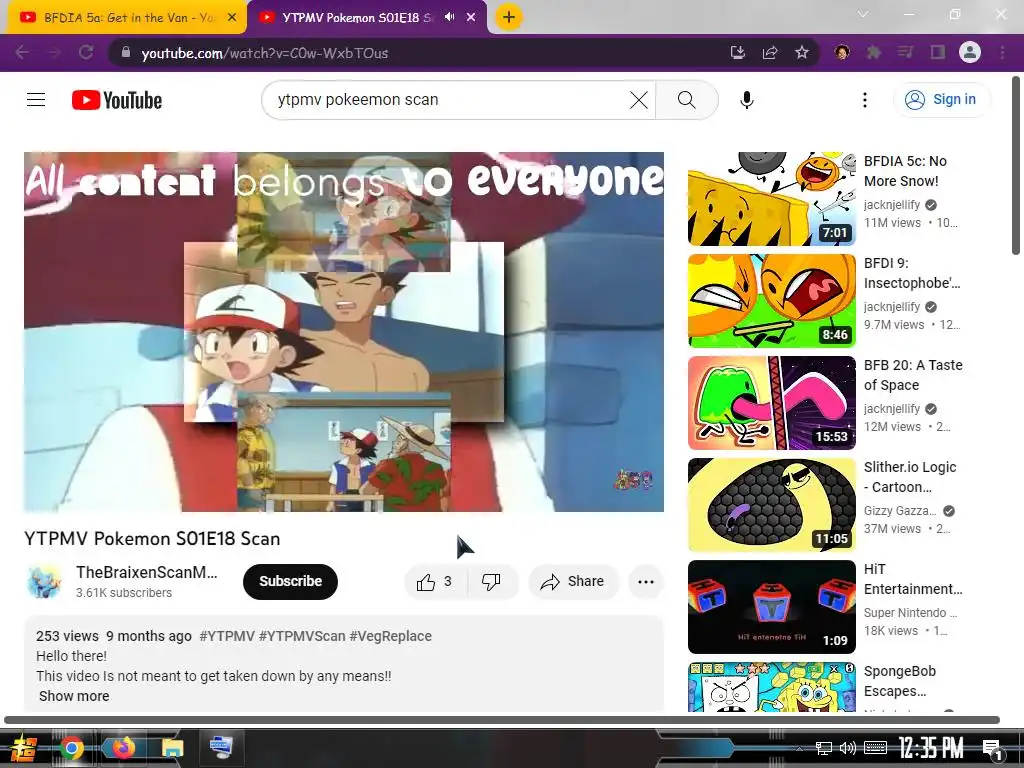Open File Explorer from taskbar
The height and width of the screenshot is (768, 1024).
click(173, 748)
